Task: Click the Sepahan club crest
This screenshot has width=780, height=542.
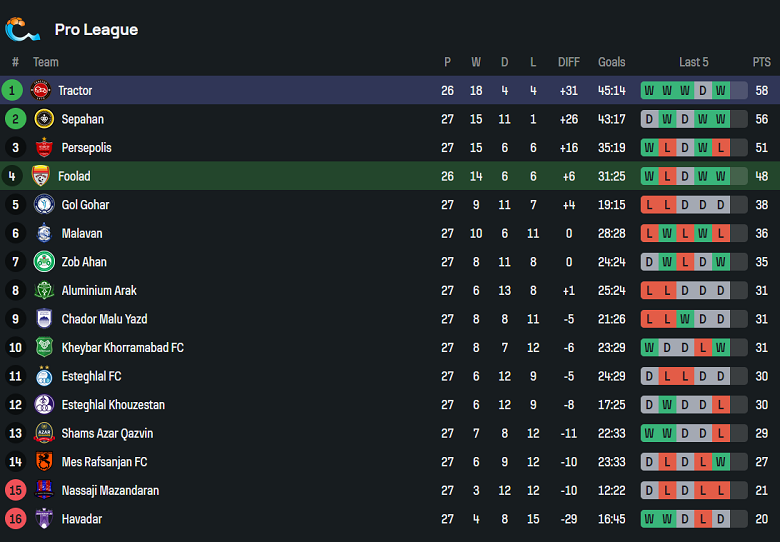Action: point(43,119)
